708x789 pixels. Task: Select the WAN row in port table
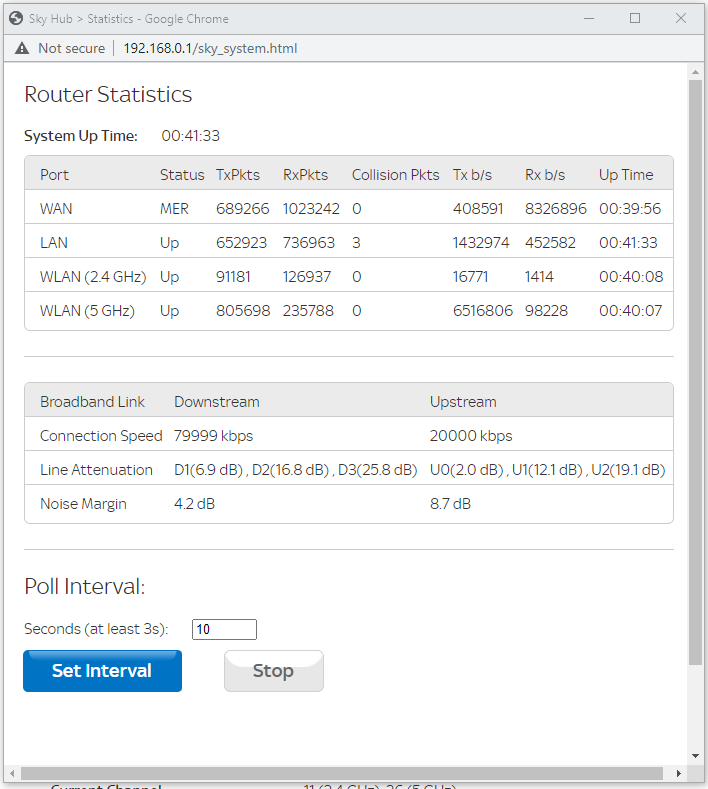click(348, 209)
